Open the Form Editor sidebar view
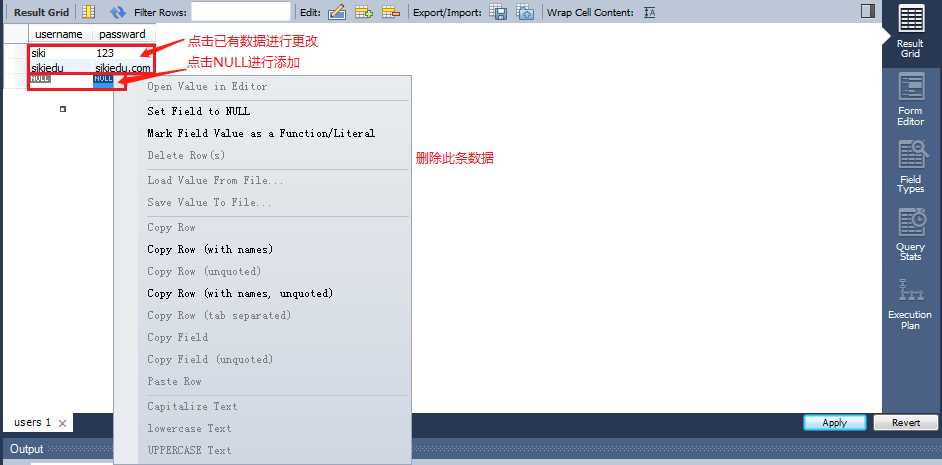This screenshot has width=942, height=465. [x=910, y=99]
